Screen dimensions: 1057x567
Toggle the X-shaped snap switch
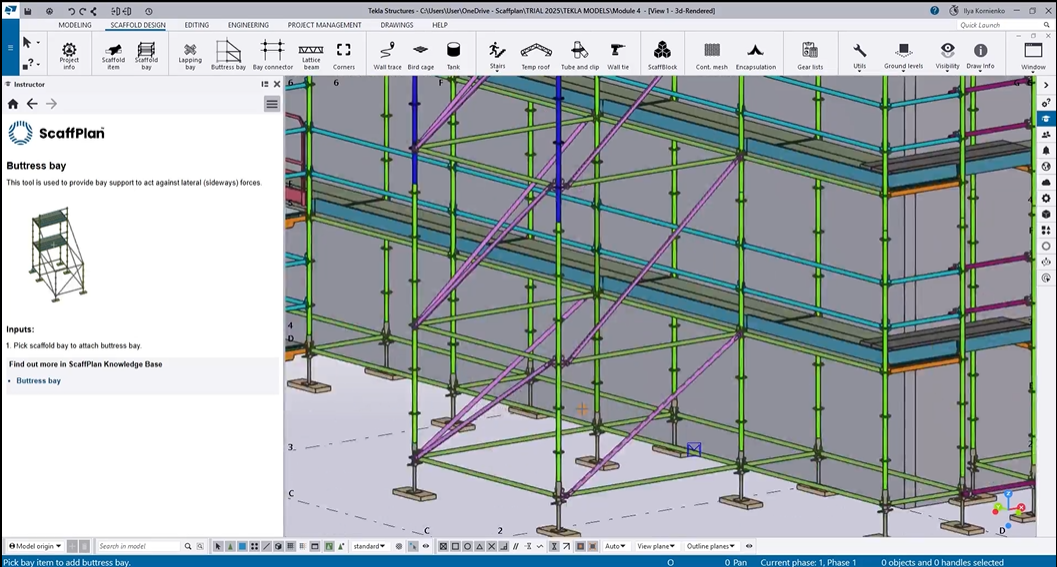click(491, 546)
